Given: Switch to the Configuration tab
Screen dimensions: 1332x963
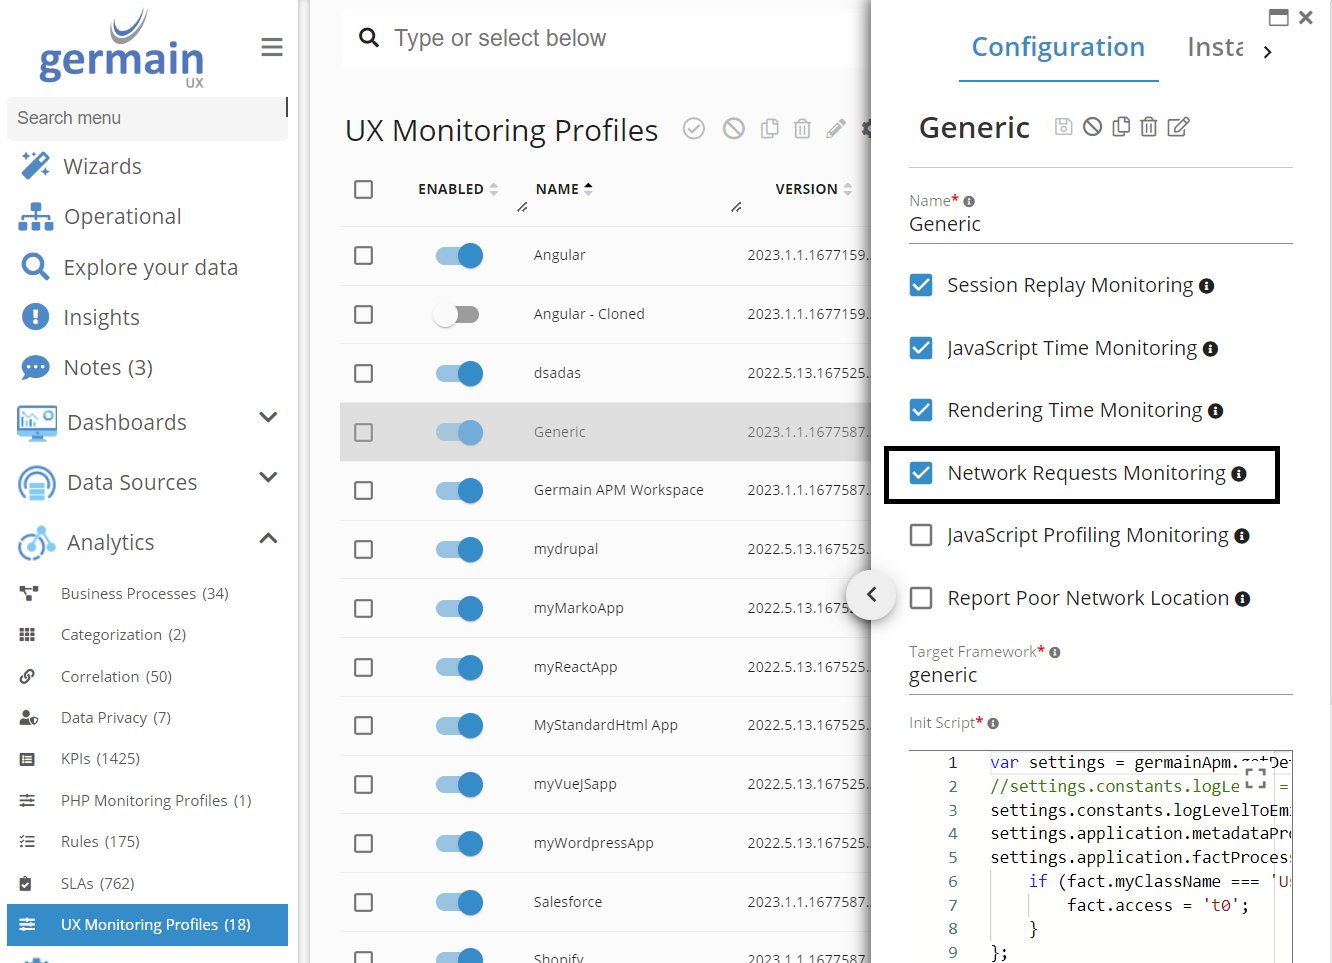Looking at the screenshot, I should click(1057, 47).
